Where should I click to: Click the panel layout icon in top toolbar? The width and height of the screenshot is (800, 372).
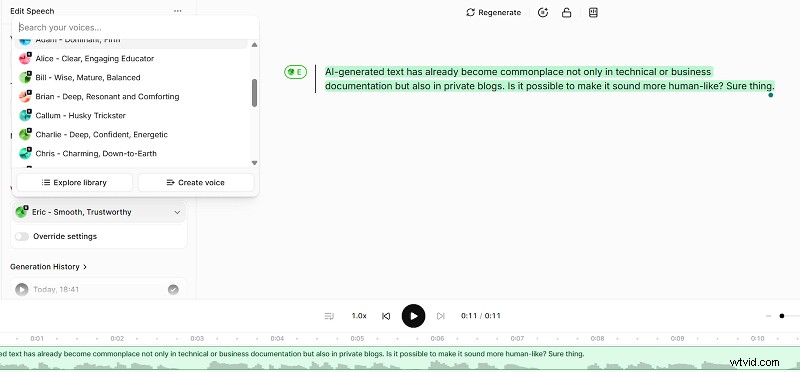point(593,13)
